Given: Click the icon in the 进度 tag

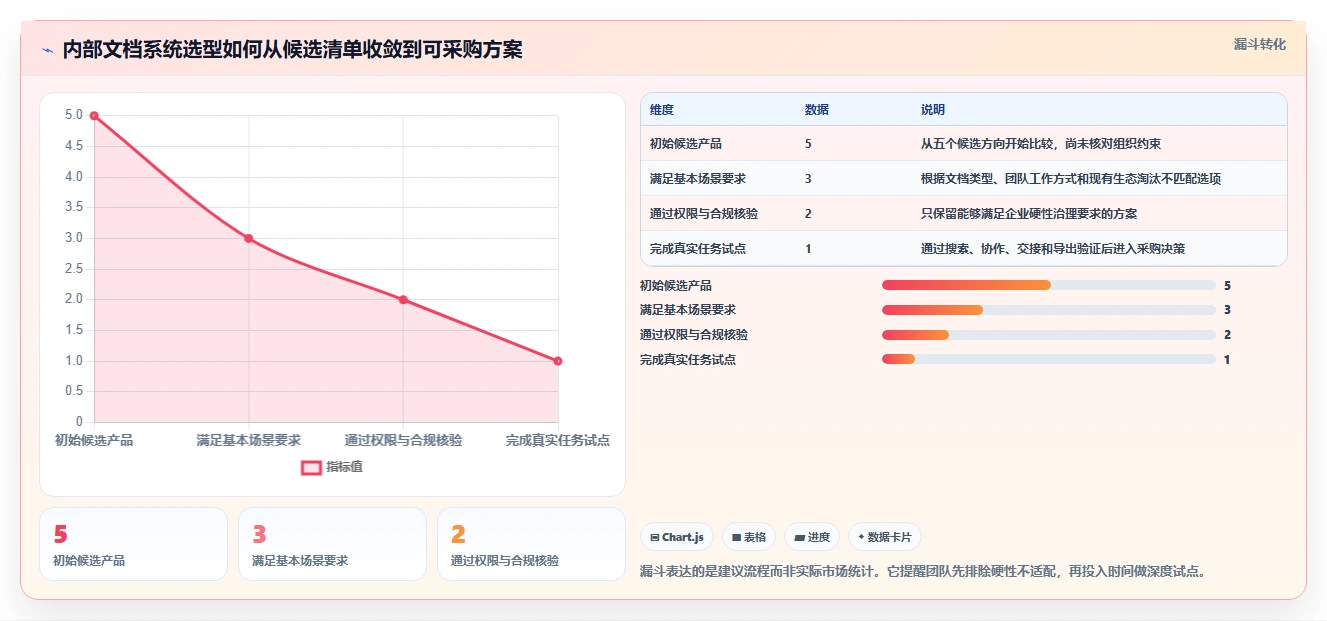Looking at the screenshot, I should pyautogui.click(x=799, y=538).
